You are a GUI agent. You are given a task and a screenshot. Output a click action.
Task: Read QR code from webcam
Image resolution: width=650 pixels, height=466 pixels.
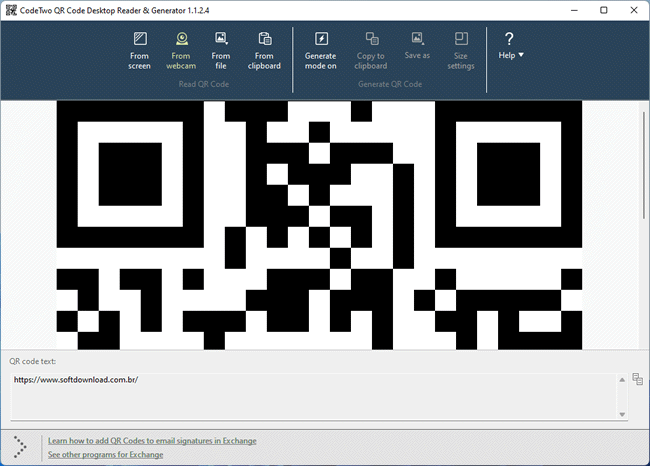click(181, 40)
